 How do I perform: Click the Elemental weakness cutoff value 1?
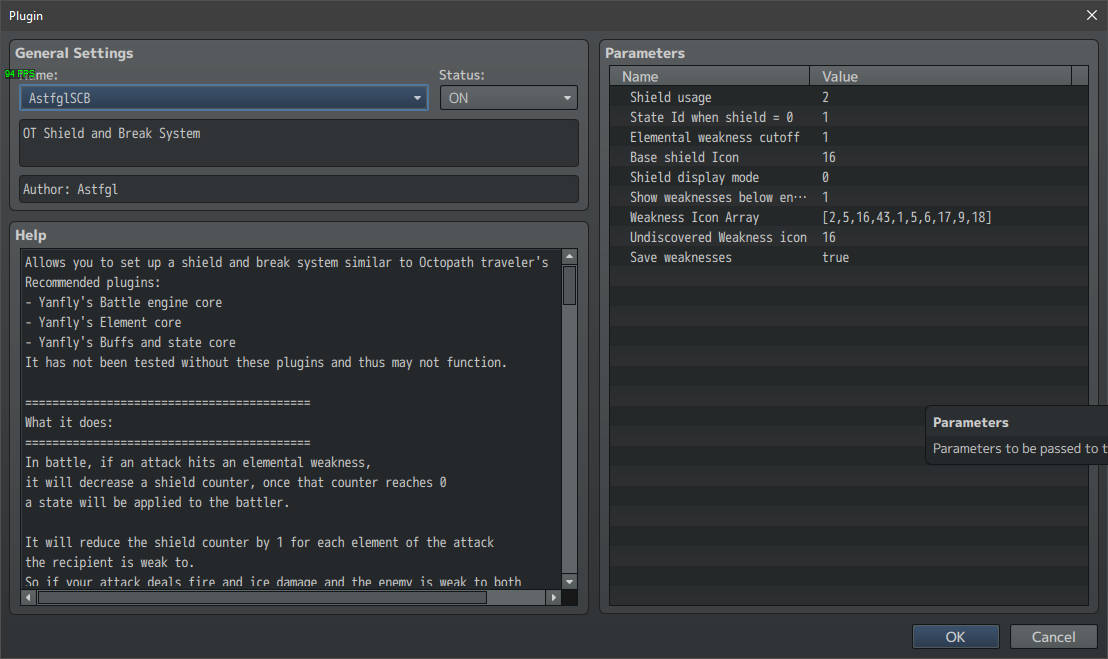pyautogui.click(x=825, y=138)
